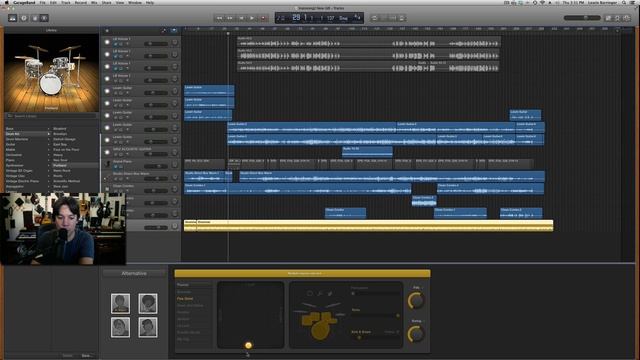Open the Share menu
This screenshot has width=640, height=360.
pyautogui.click(x=106, y=2)
